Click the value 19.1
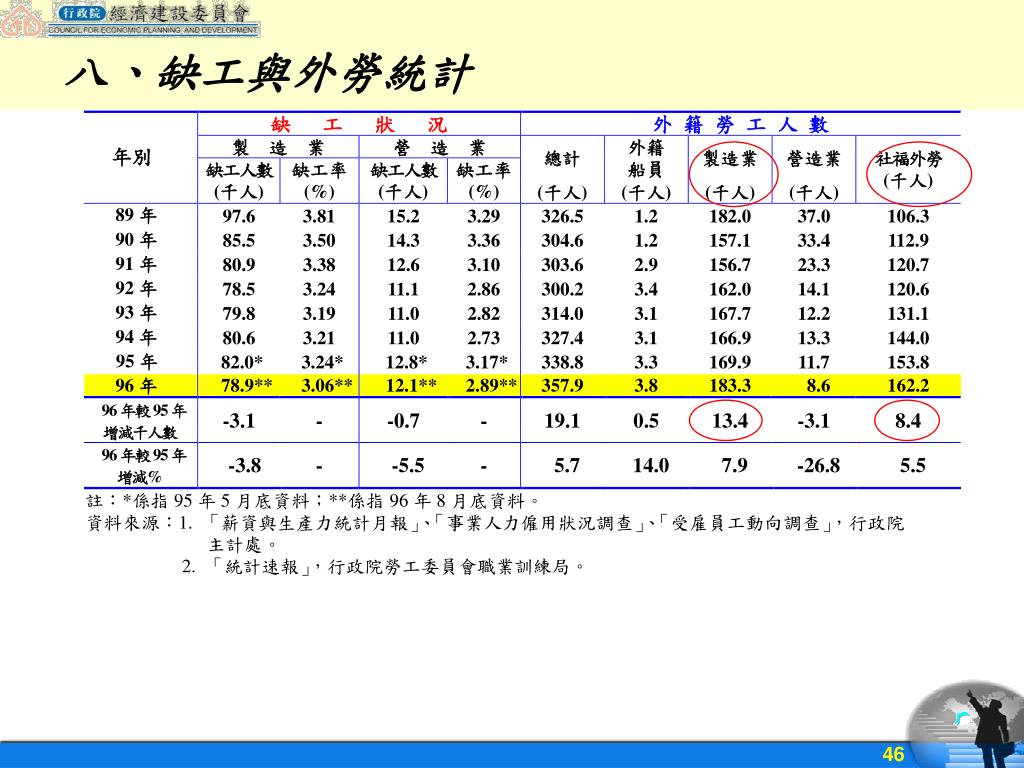Screen dimensions: 1024x768 (x=562, y=421)
